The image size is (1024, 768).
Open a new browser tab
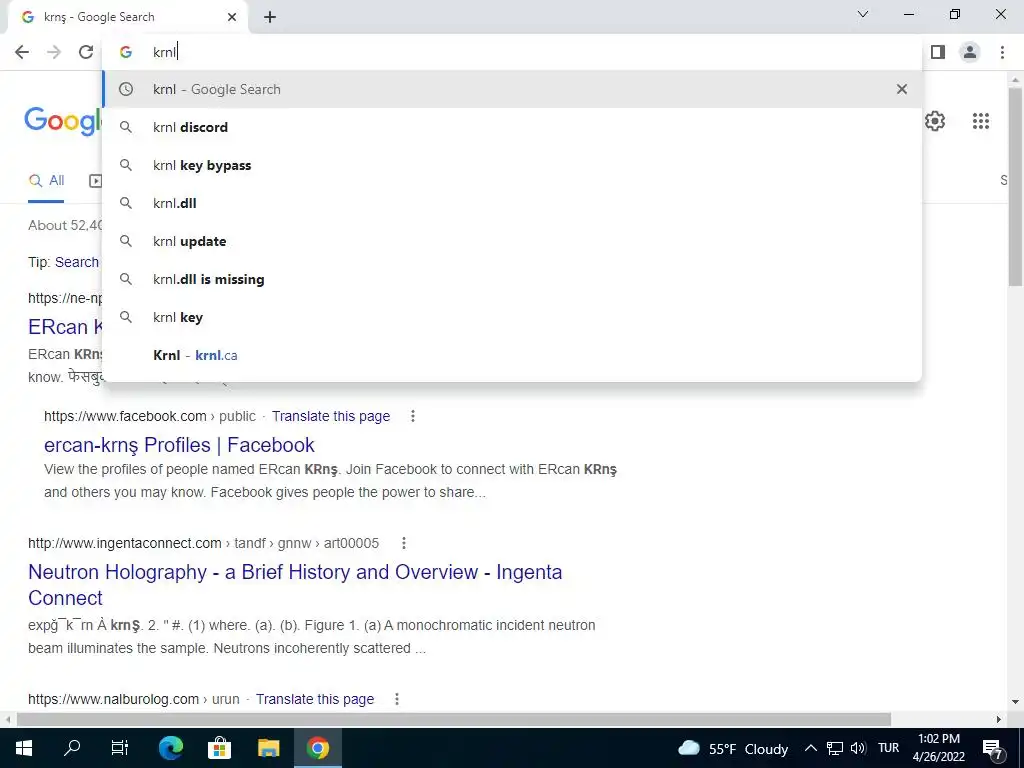coord(270,18)
